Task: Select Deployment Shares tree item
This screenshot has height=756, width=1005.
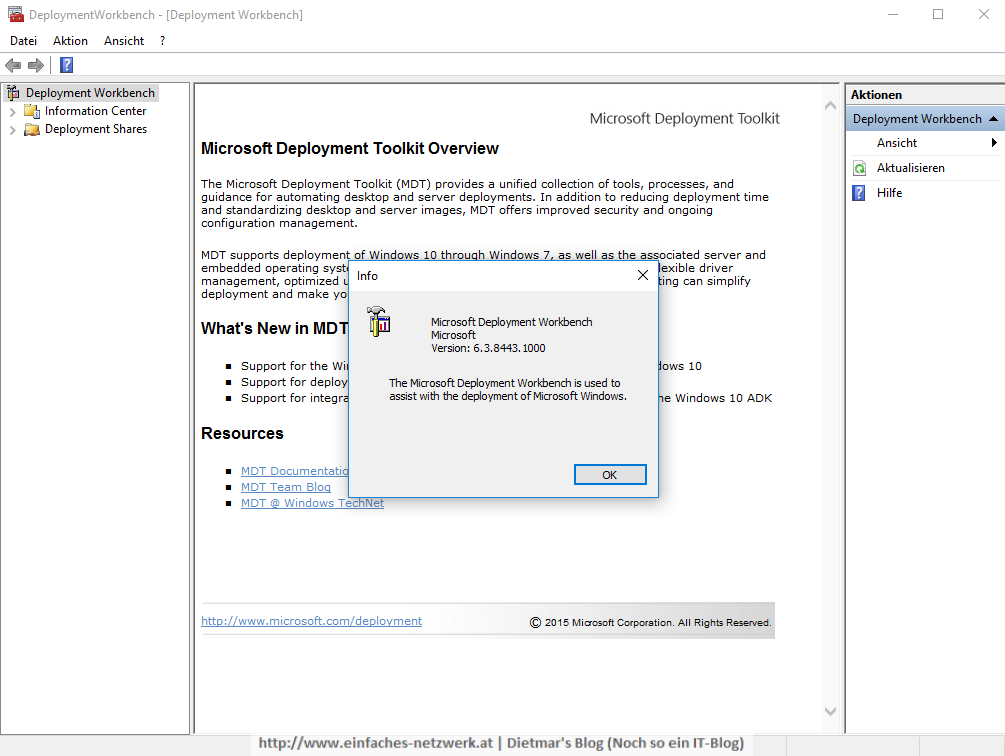Action: [96, 129]
